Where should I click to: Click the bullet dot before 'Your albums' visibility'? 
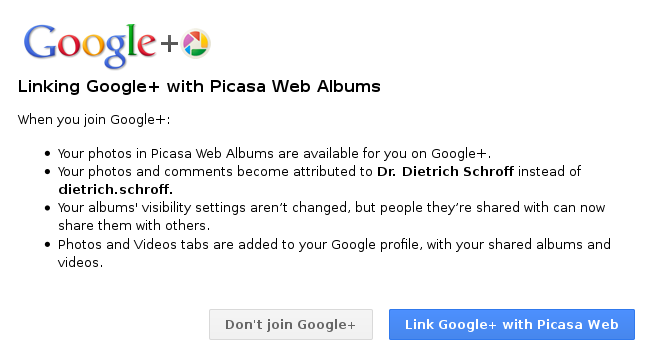coord(47,208)
